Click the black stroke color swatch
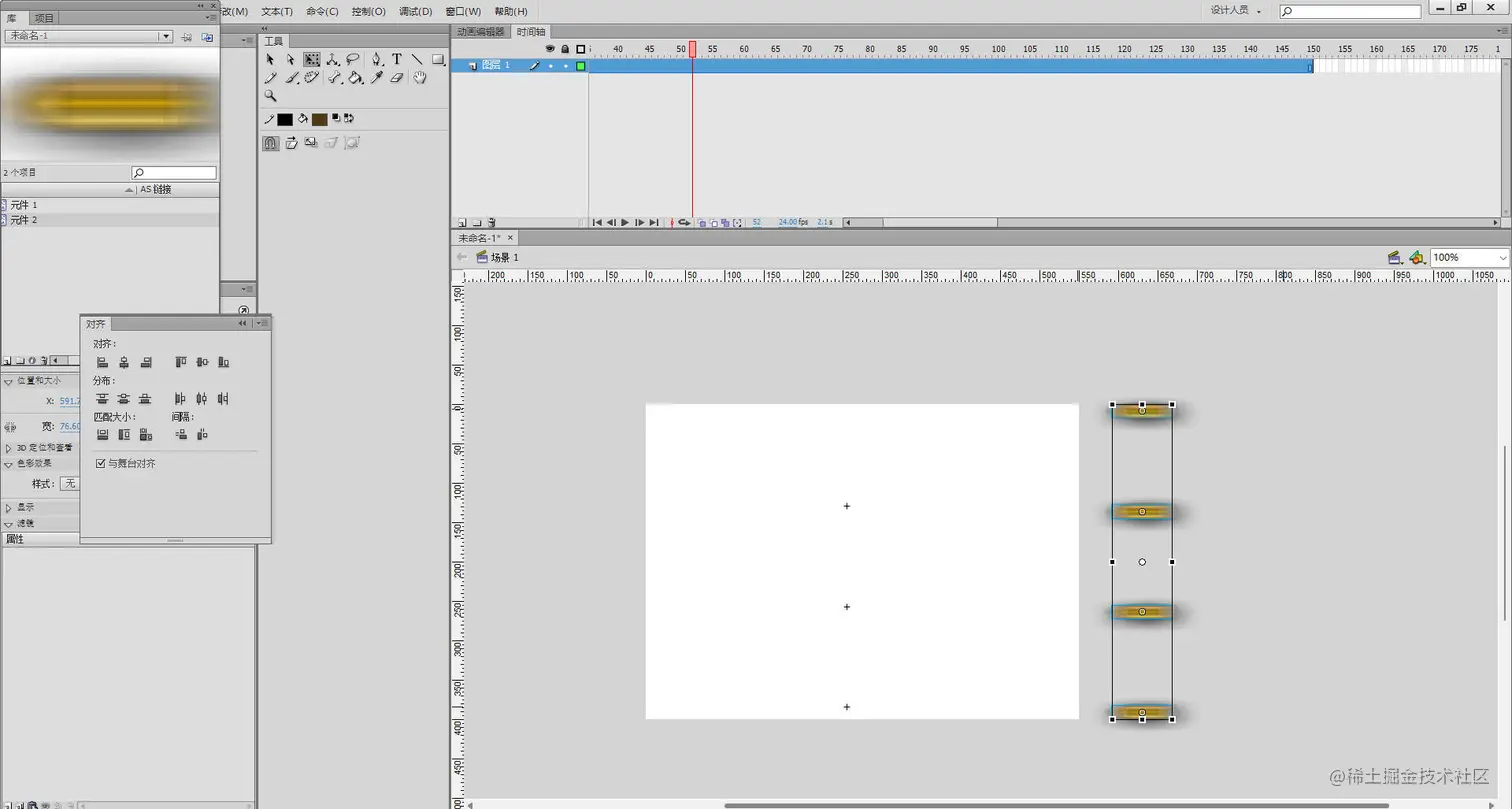 coord(286,119)
